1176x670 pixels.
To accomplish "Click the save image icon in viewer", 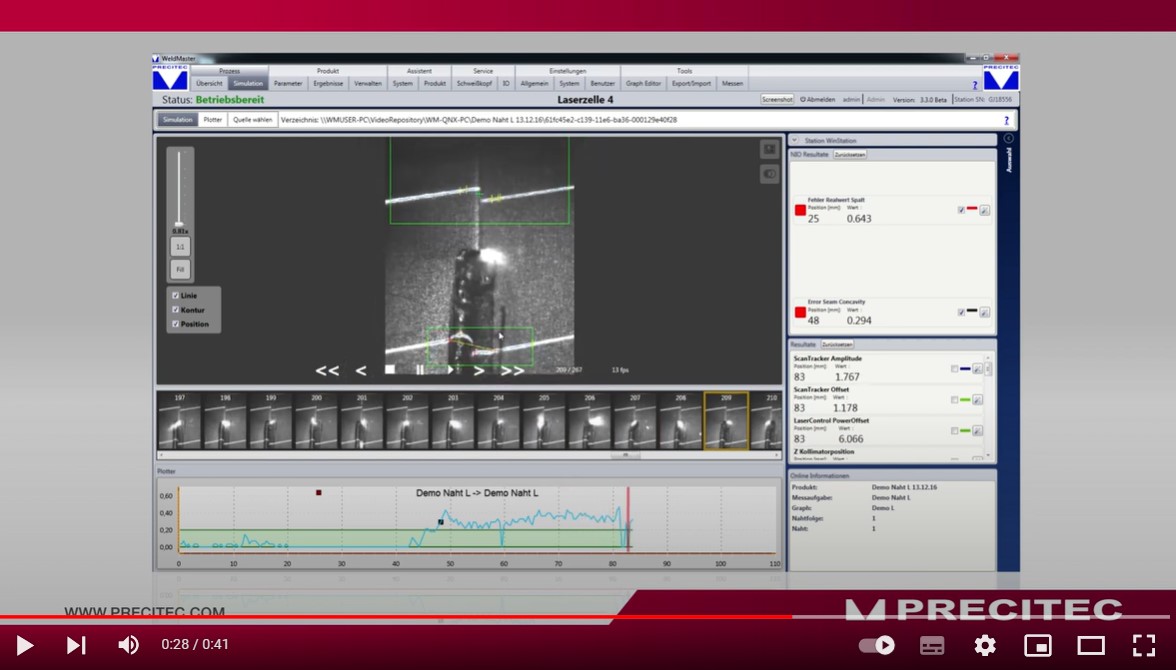I will click(770, 150).
